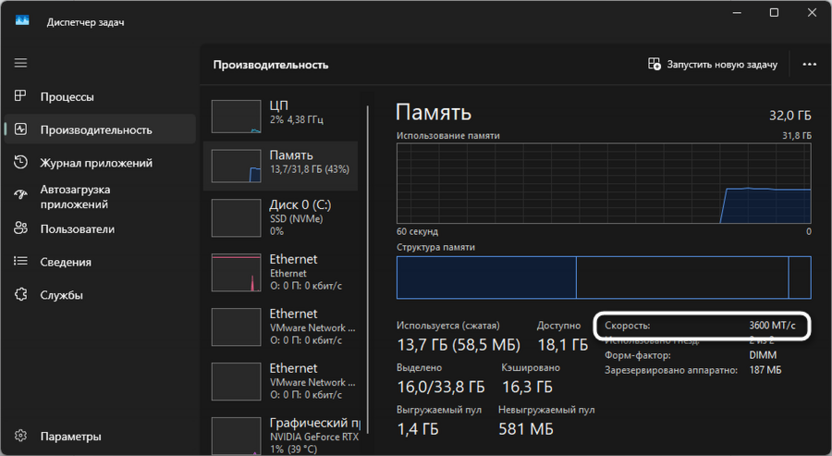The image size is (832, 456).
Task: Click the Users people icon
Action: coord(20,228)
